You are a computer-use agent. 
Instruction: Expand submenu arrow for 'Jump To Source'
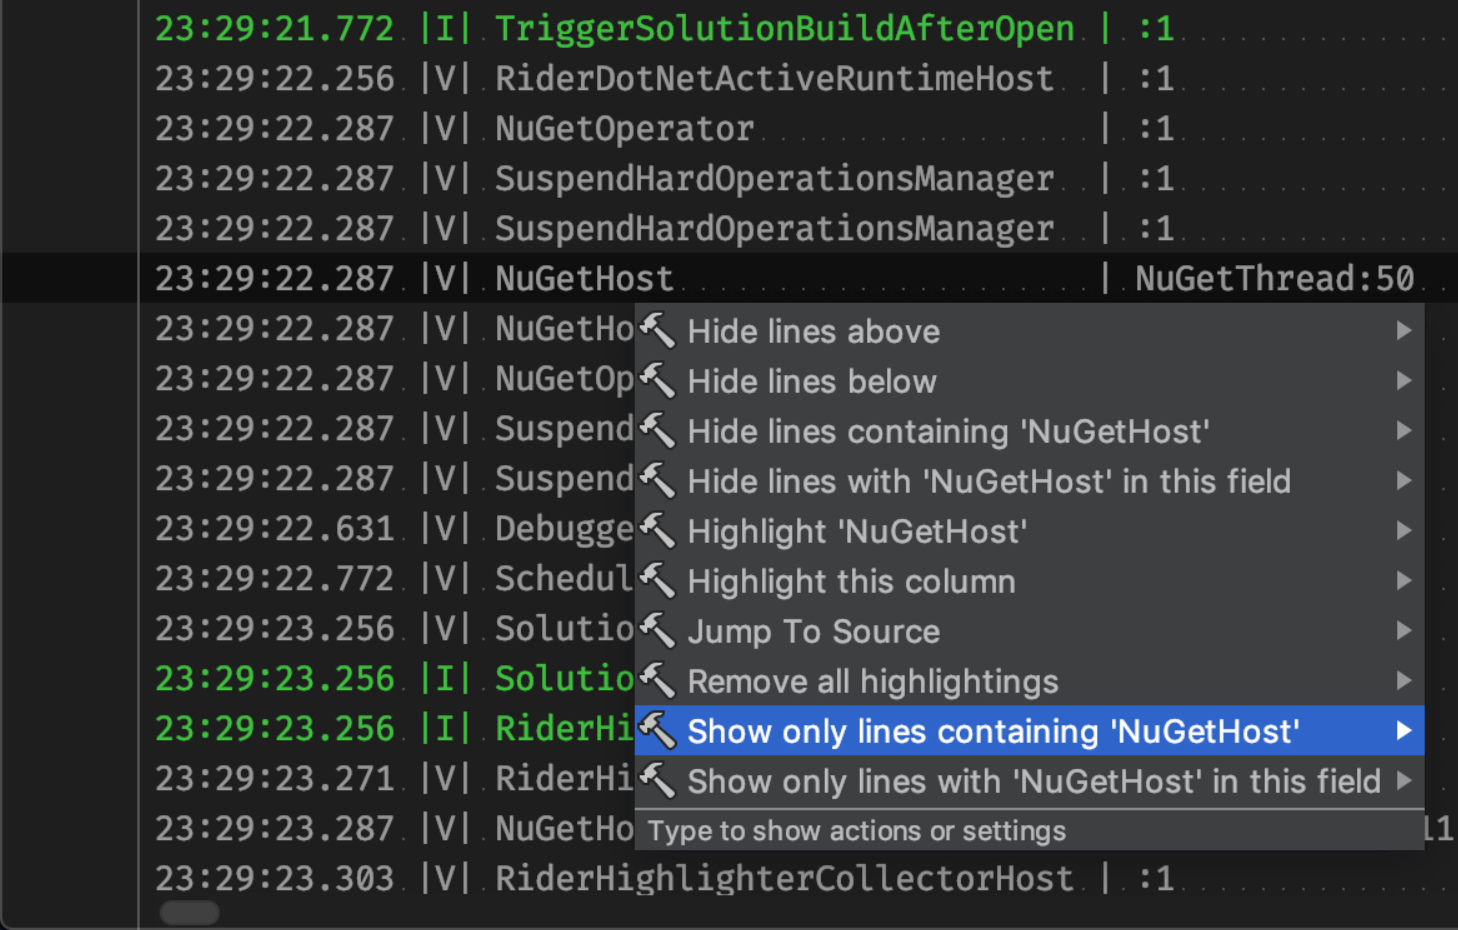pyautogui.click(x=1404, y=630)
